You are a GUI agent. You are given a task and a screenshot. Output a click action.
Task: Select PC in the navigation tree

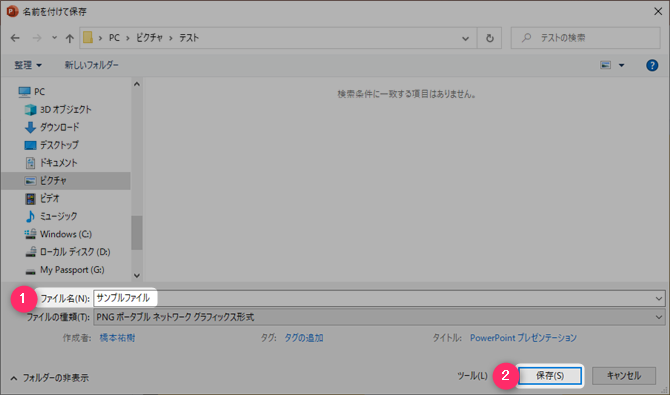tap(39, 91)
